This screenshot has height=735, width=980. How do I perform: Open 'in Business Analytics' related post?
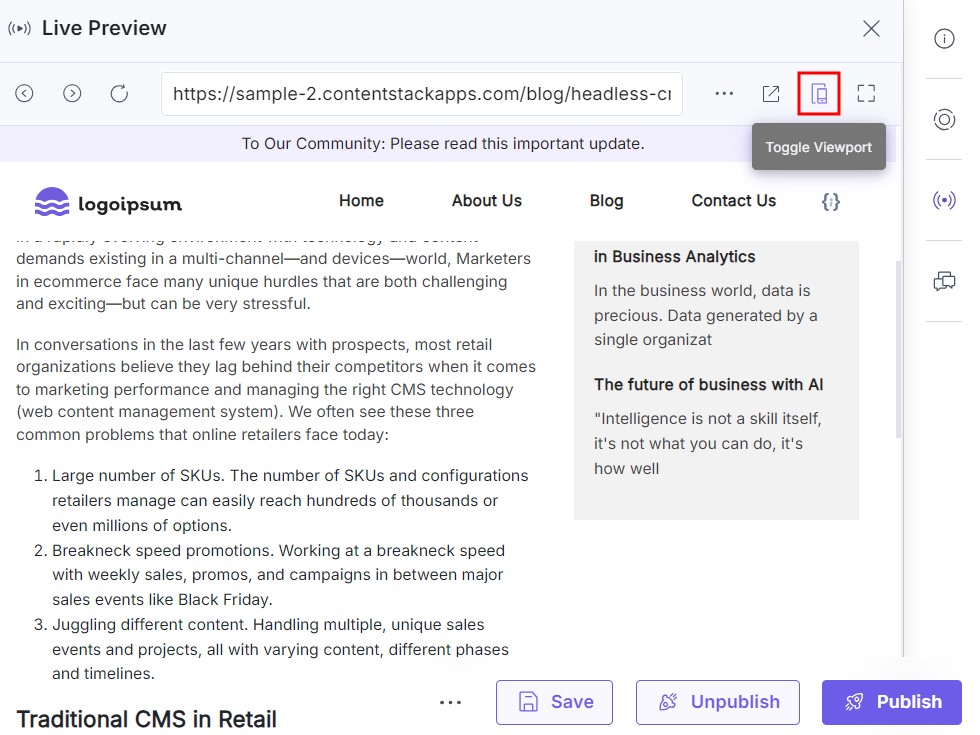674,257
